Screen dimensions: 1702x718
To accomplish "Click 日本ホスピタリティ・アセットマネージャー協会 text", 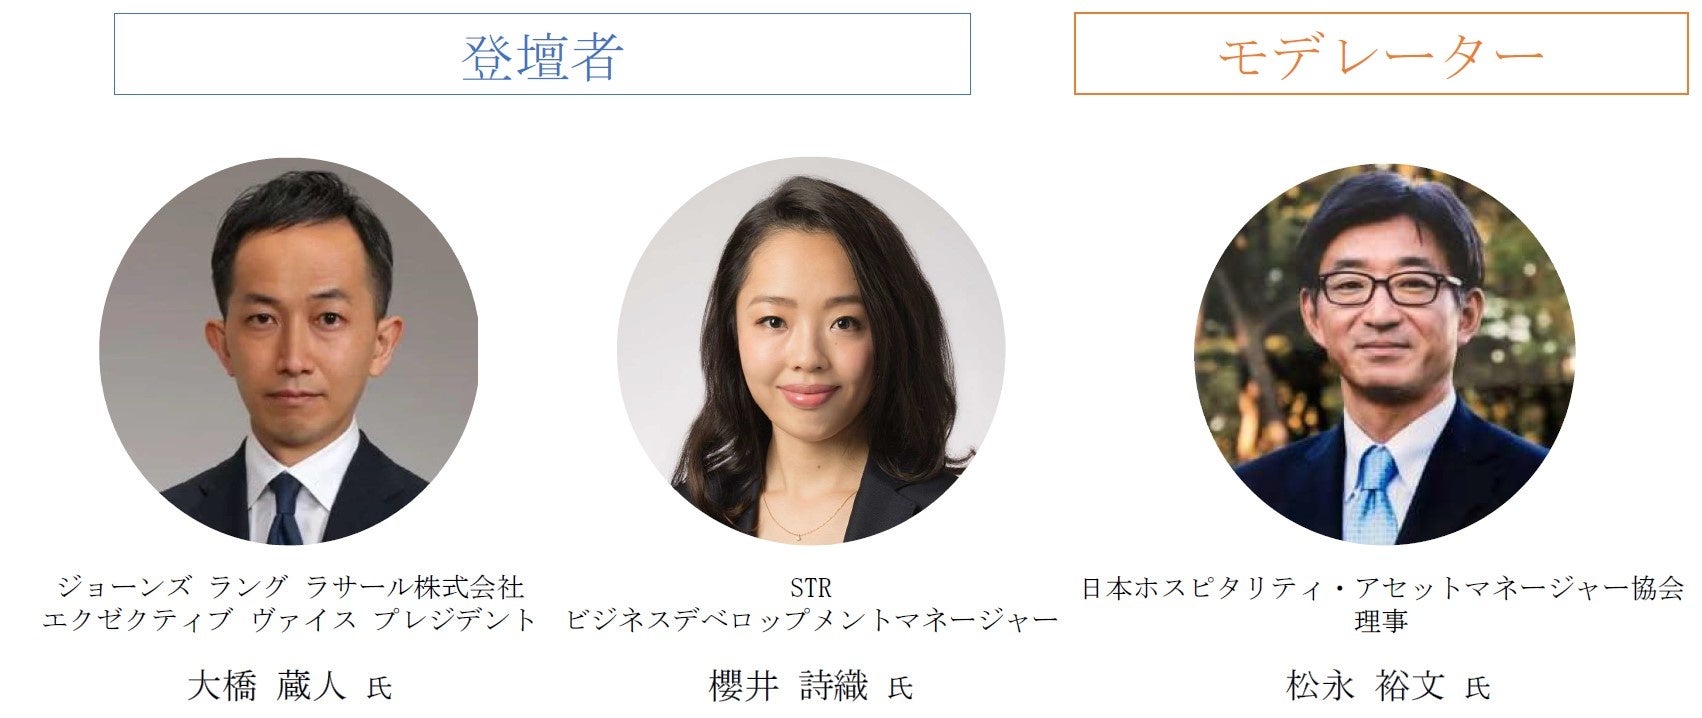I will click(1383, 587).
